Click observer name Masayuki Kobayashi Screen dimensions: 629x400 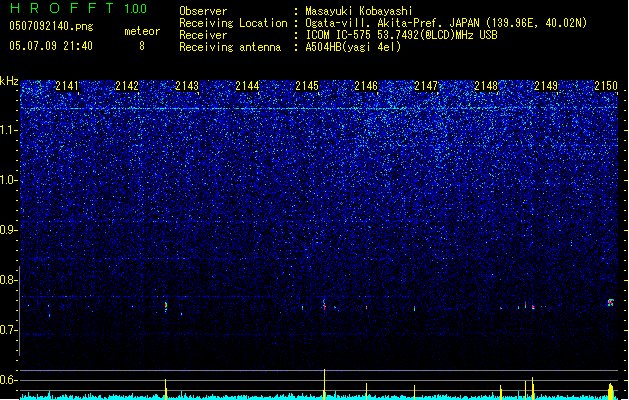click(359, 11)
